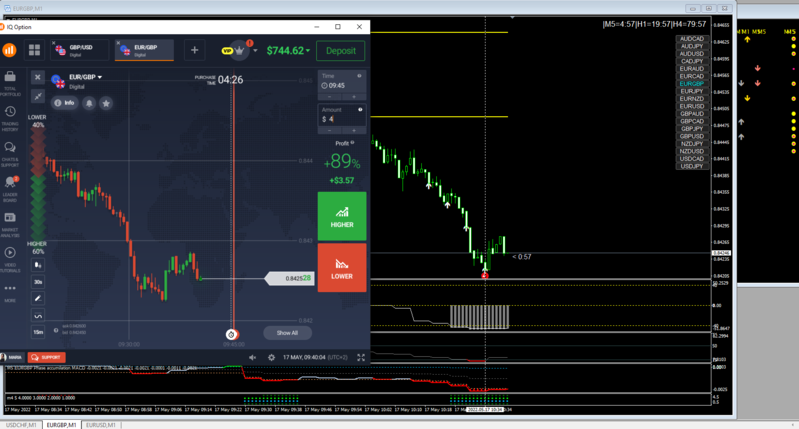Click Show All button on chart
This screenshot has height=429, width=799.
[x=287, y=333]
